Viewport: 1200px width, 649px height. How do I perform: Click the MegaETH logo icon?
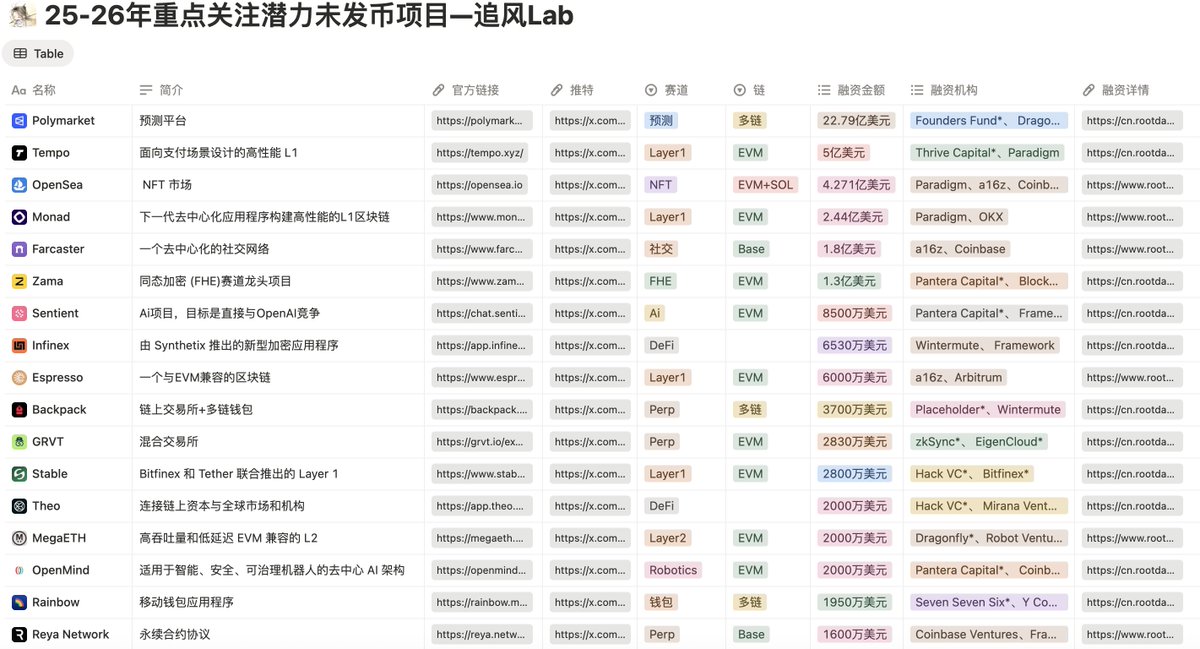tap(19, 538)
